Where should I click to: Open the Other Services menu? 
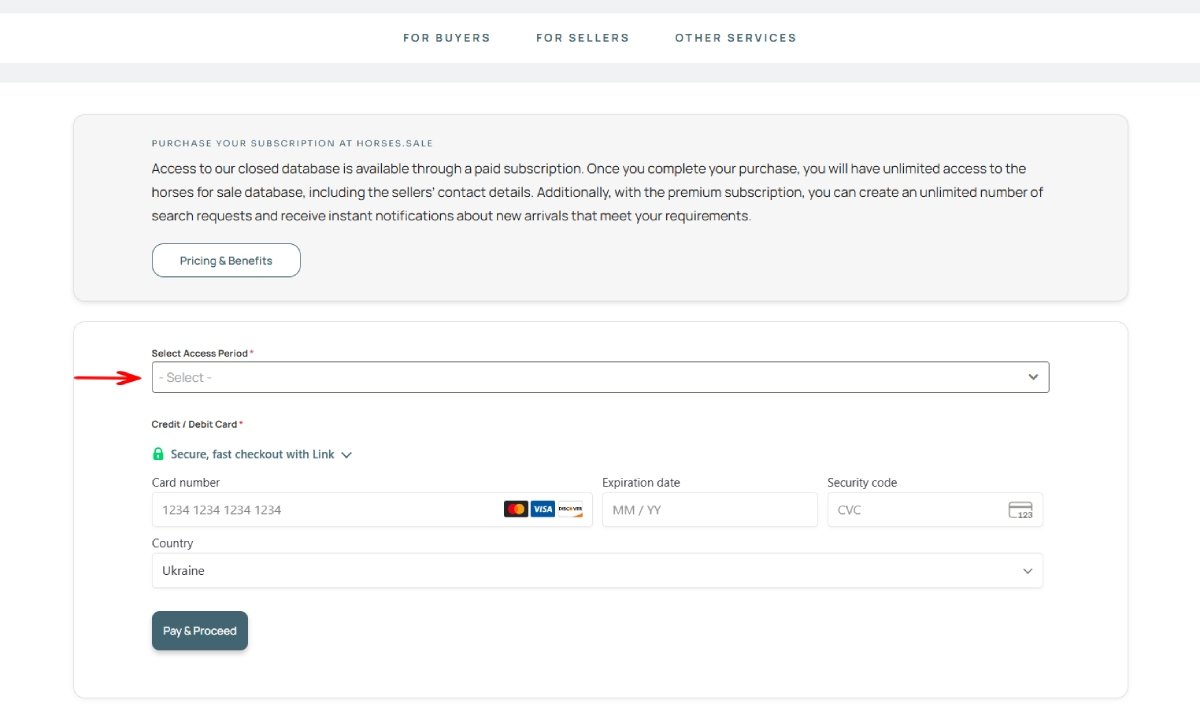(735, 38)
